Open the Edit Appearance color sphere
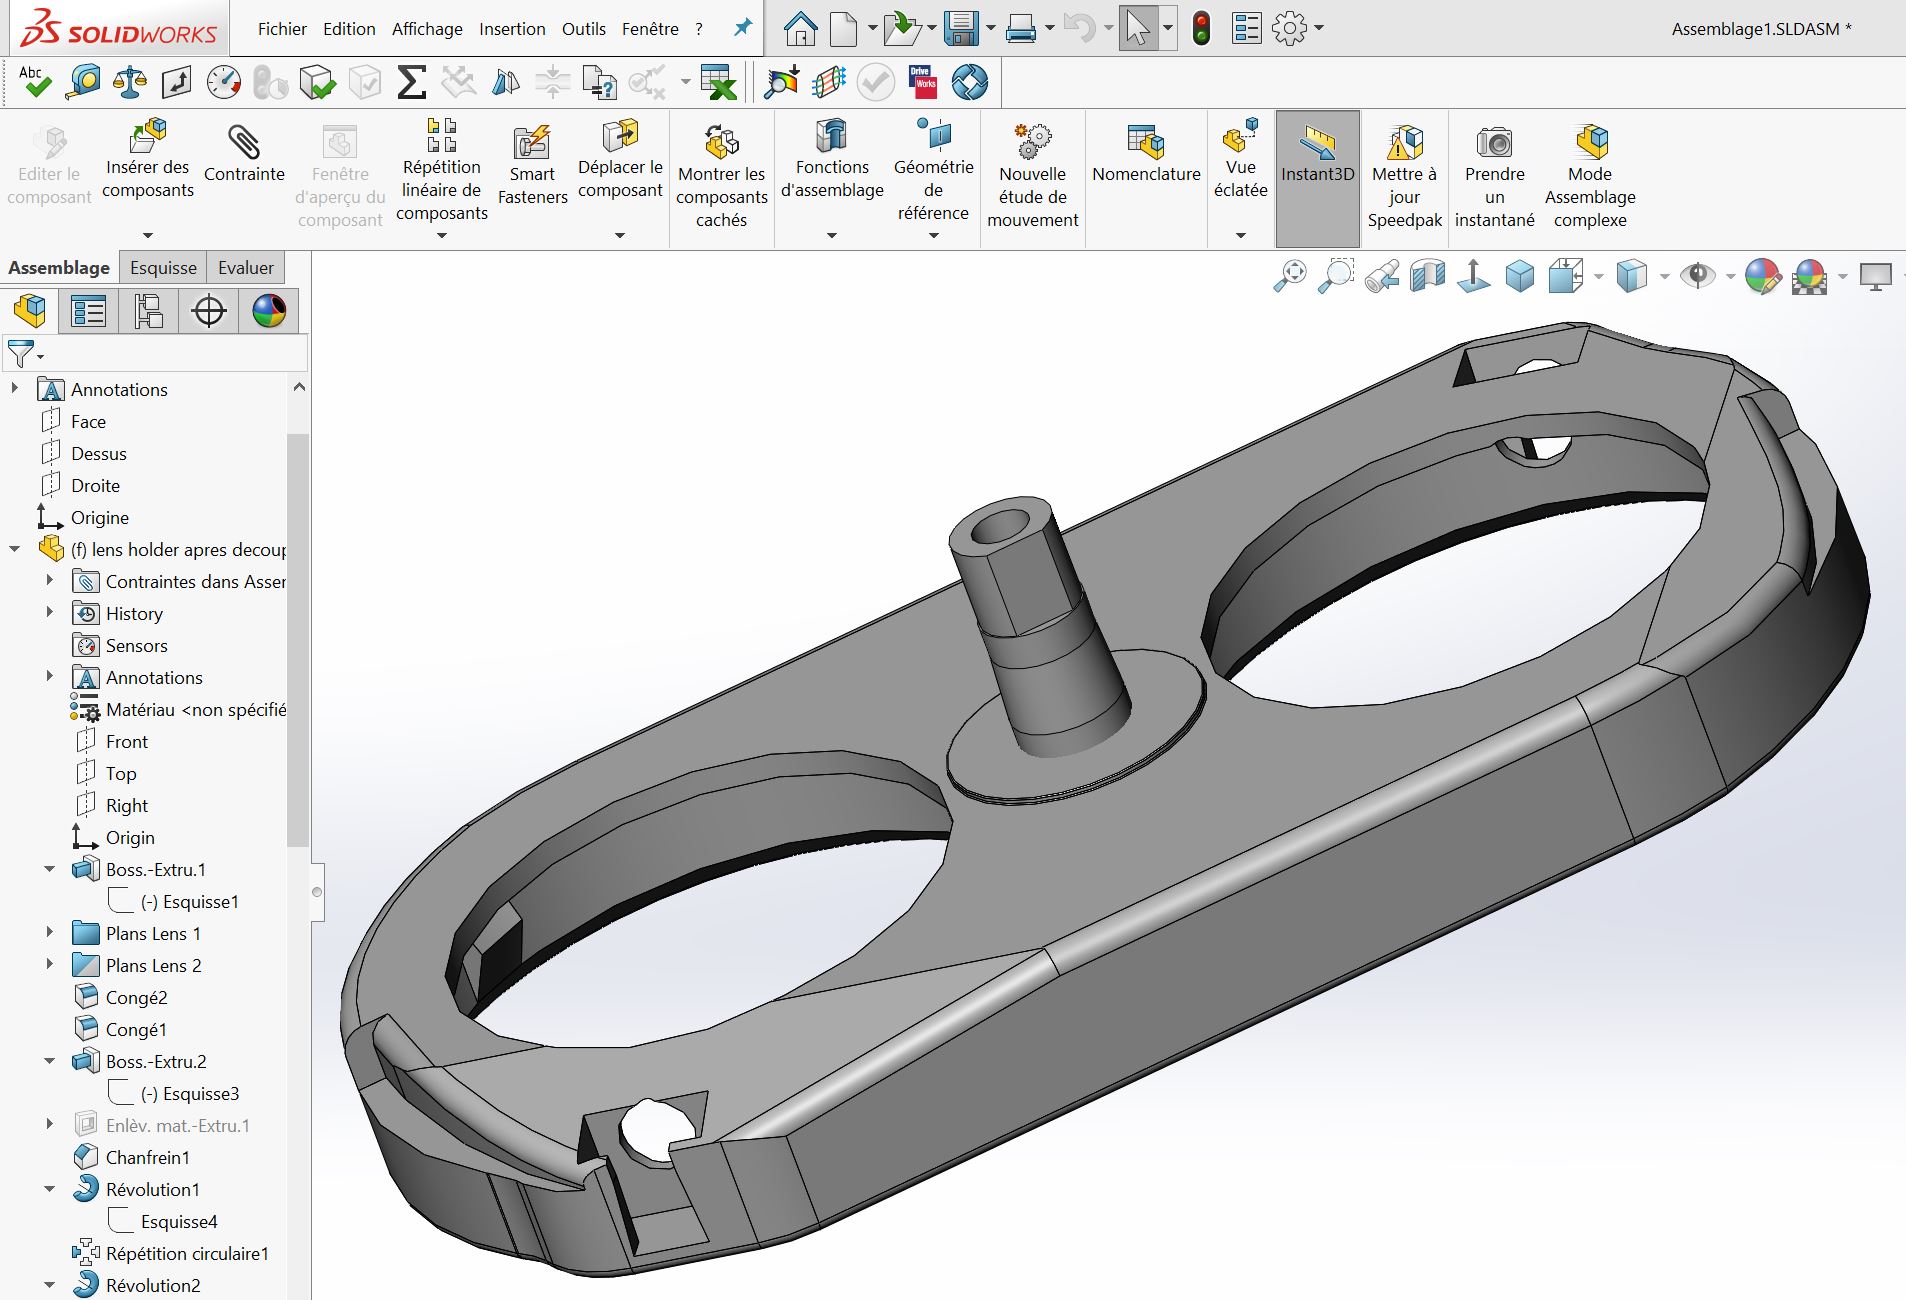 [1763, 276]
